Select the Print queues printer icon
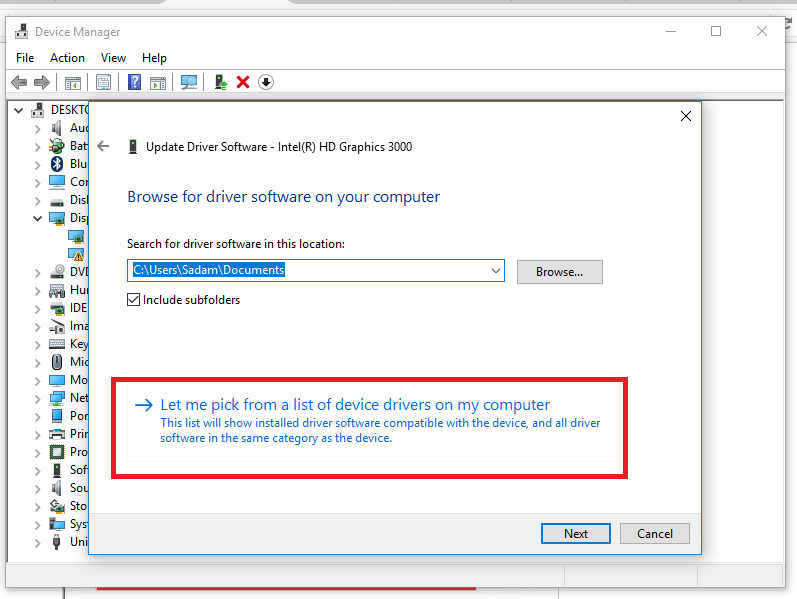Image resolution: width=797 pixels, height=599 pixels. point(57,434)
